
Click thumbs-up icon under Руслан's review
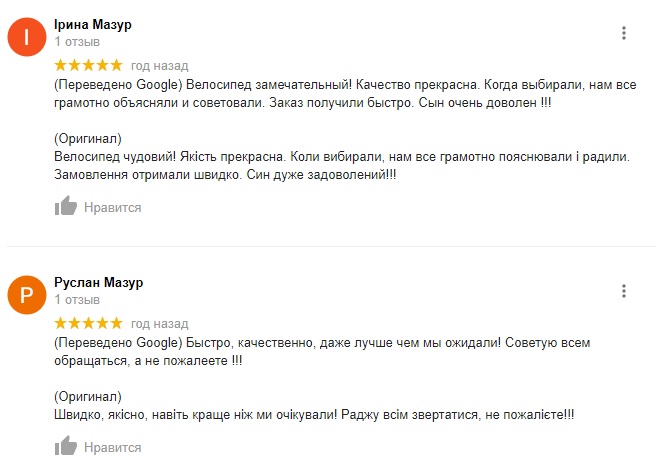tap(65, 446)
